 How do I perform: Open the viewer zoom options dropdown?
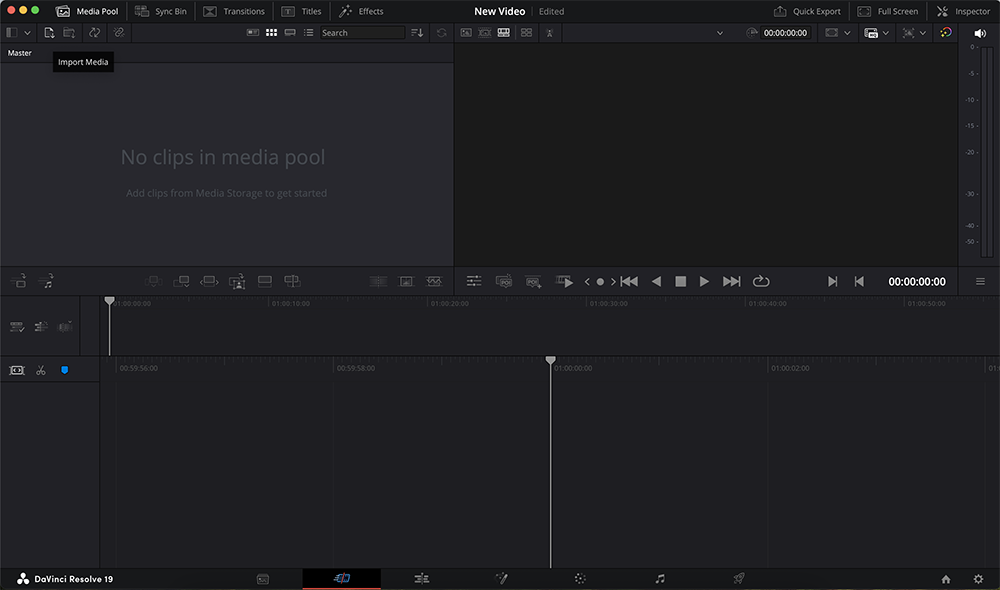pyautogui.click(x=848, y=32)
